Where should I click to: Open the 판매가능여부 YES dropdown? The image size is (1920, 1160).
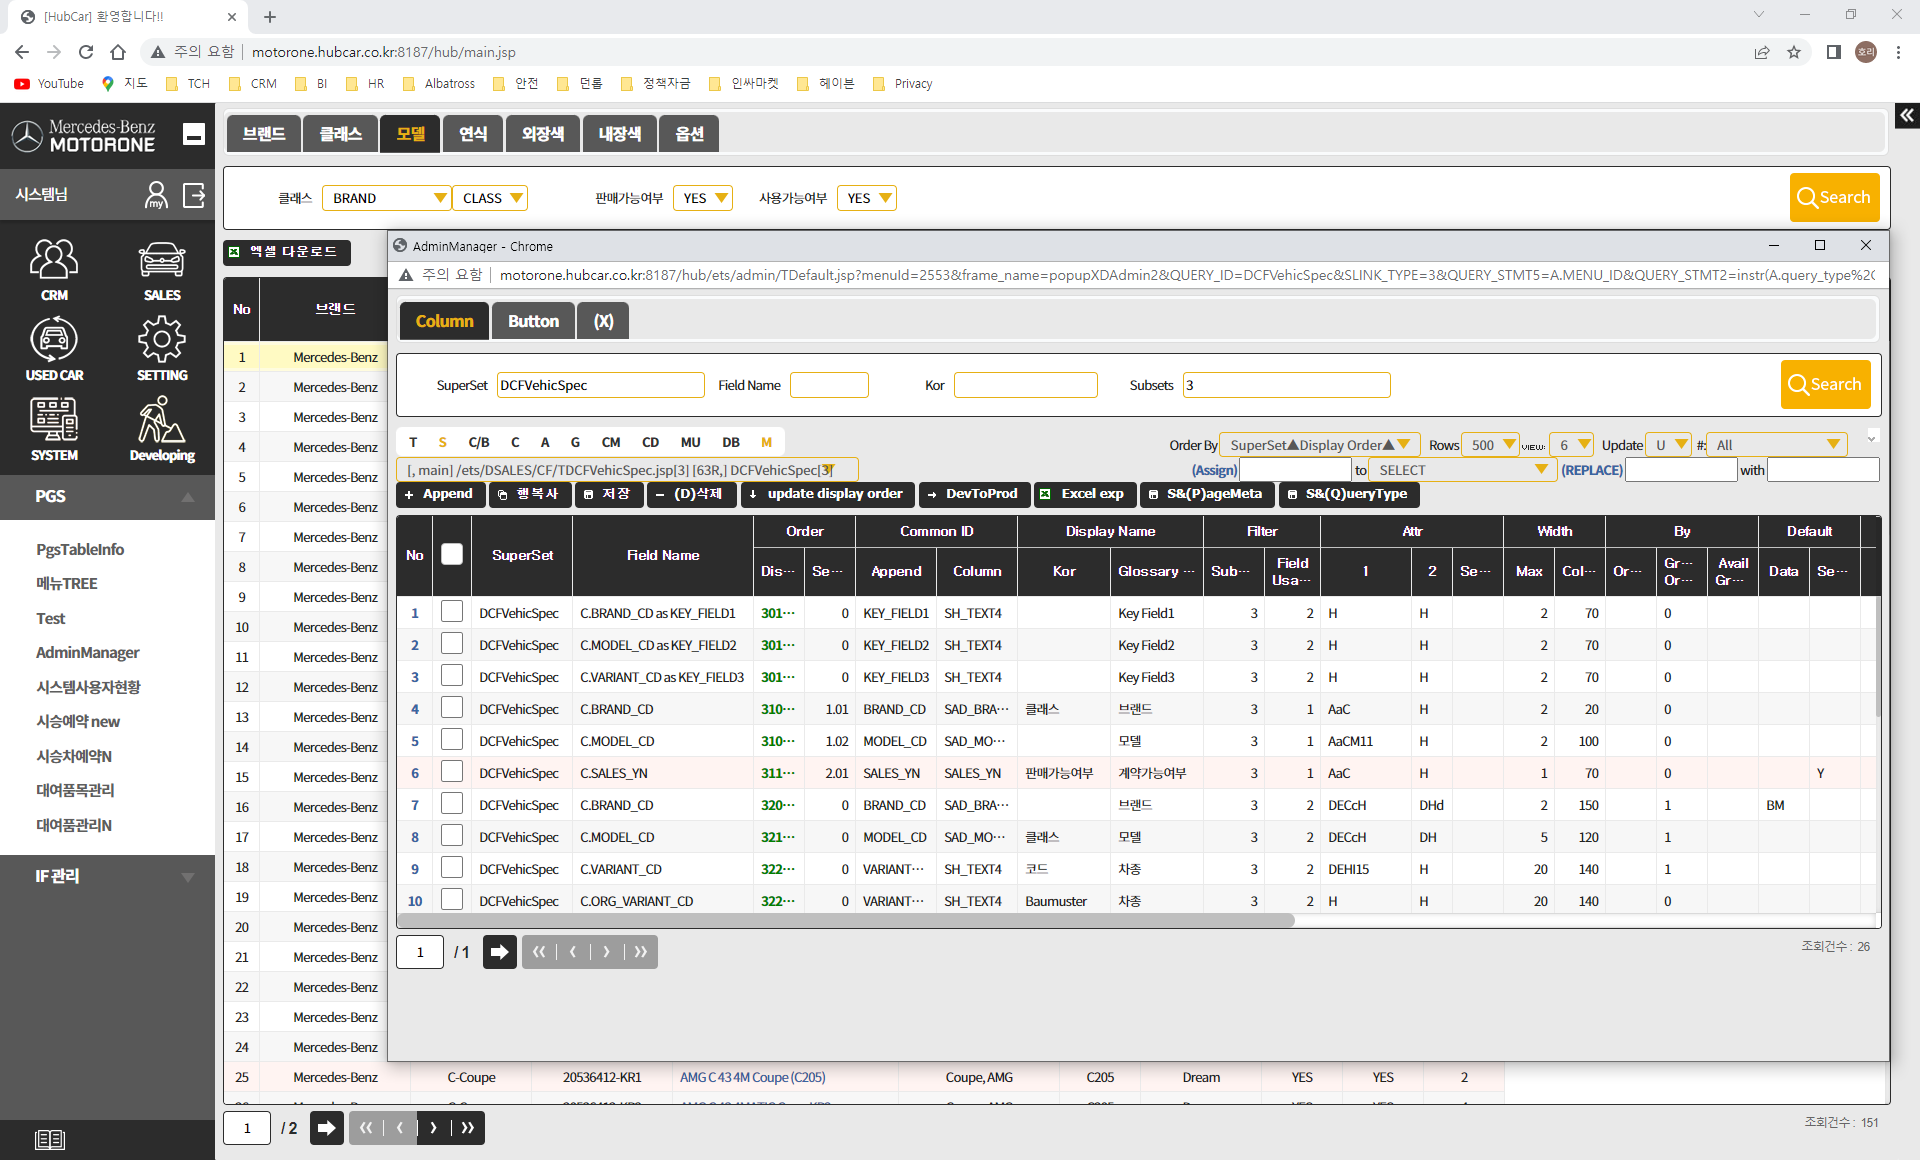click(x=703, y=198)
